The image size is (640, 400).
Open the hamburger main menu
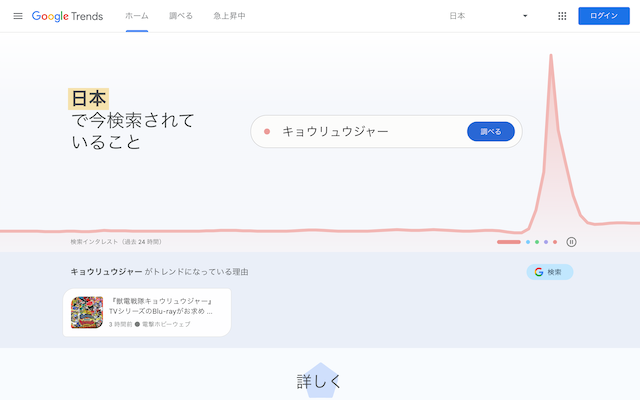pyautogui.click(x=18, y=16)
